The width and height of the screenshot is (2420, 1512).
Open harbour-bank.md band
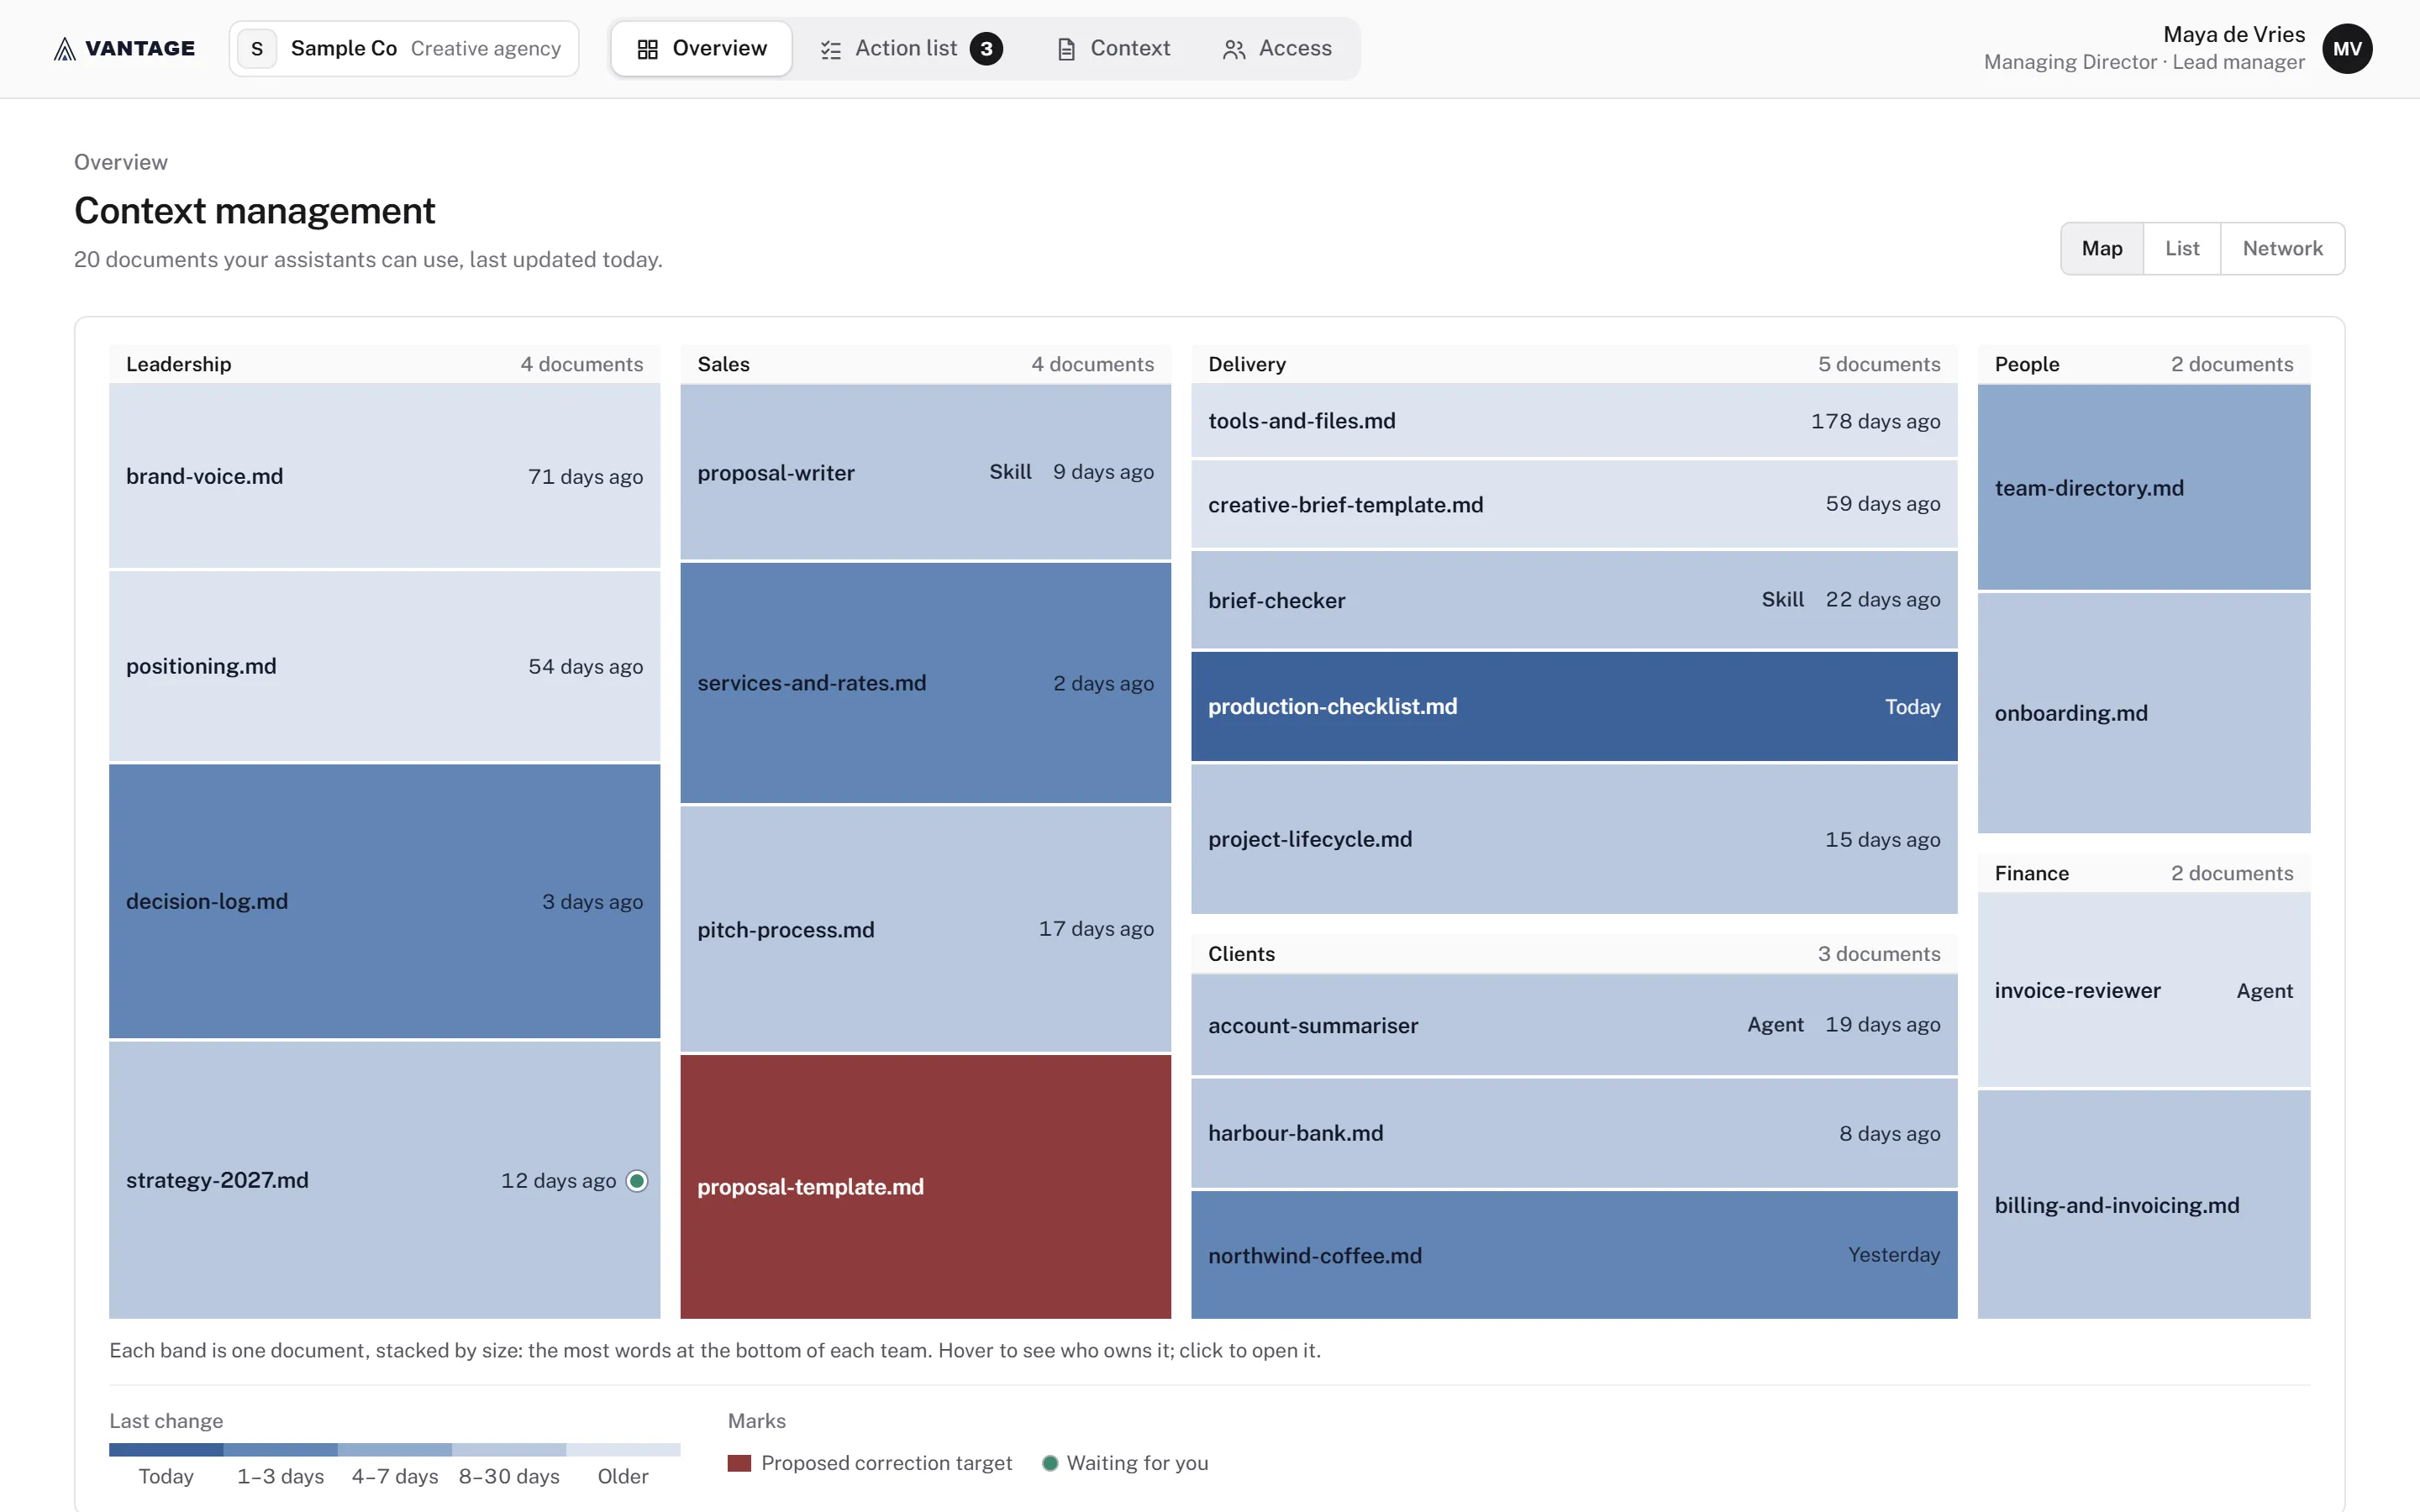1574,1133
